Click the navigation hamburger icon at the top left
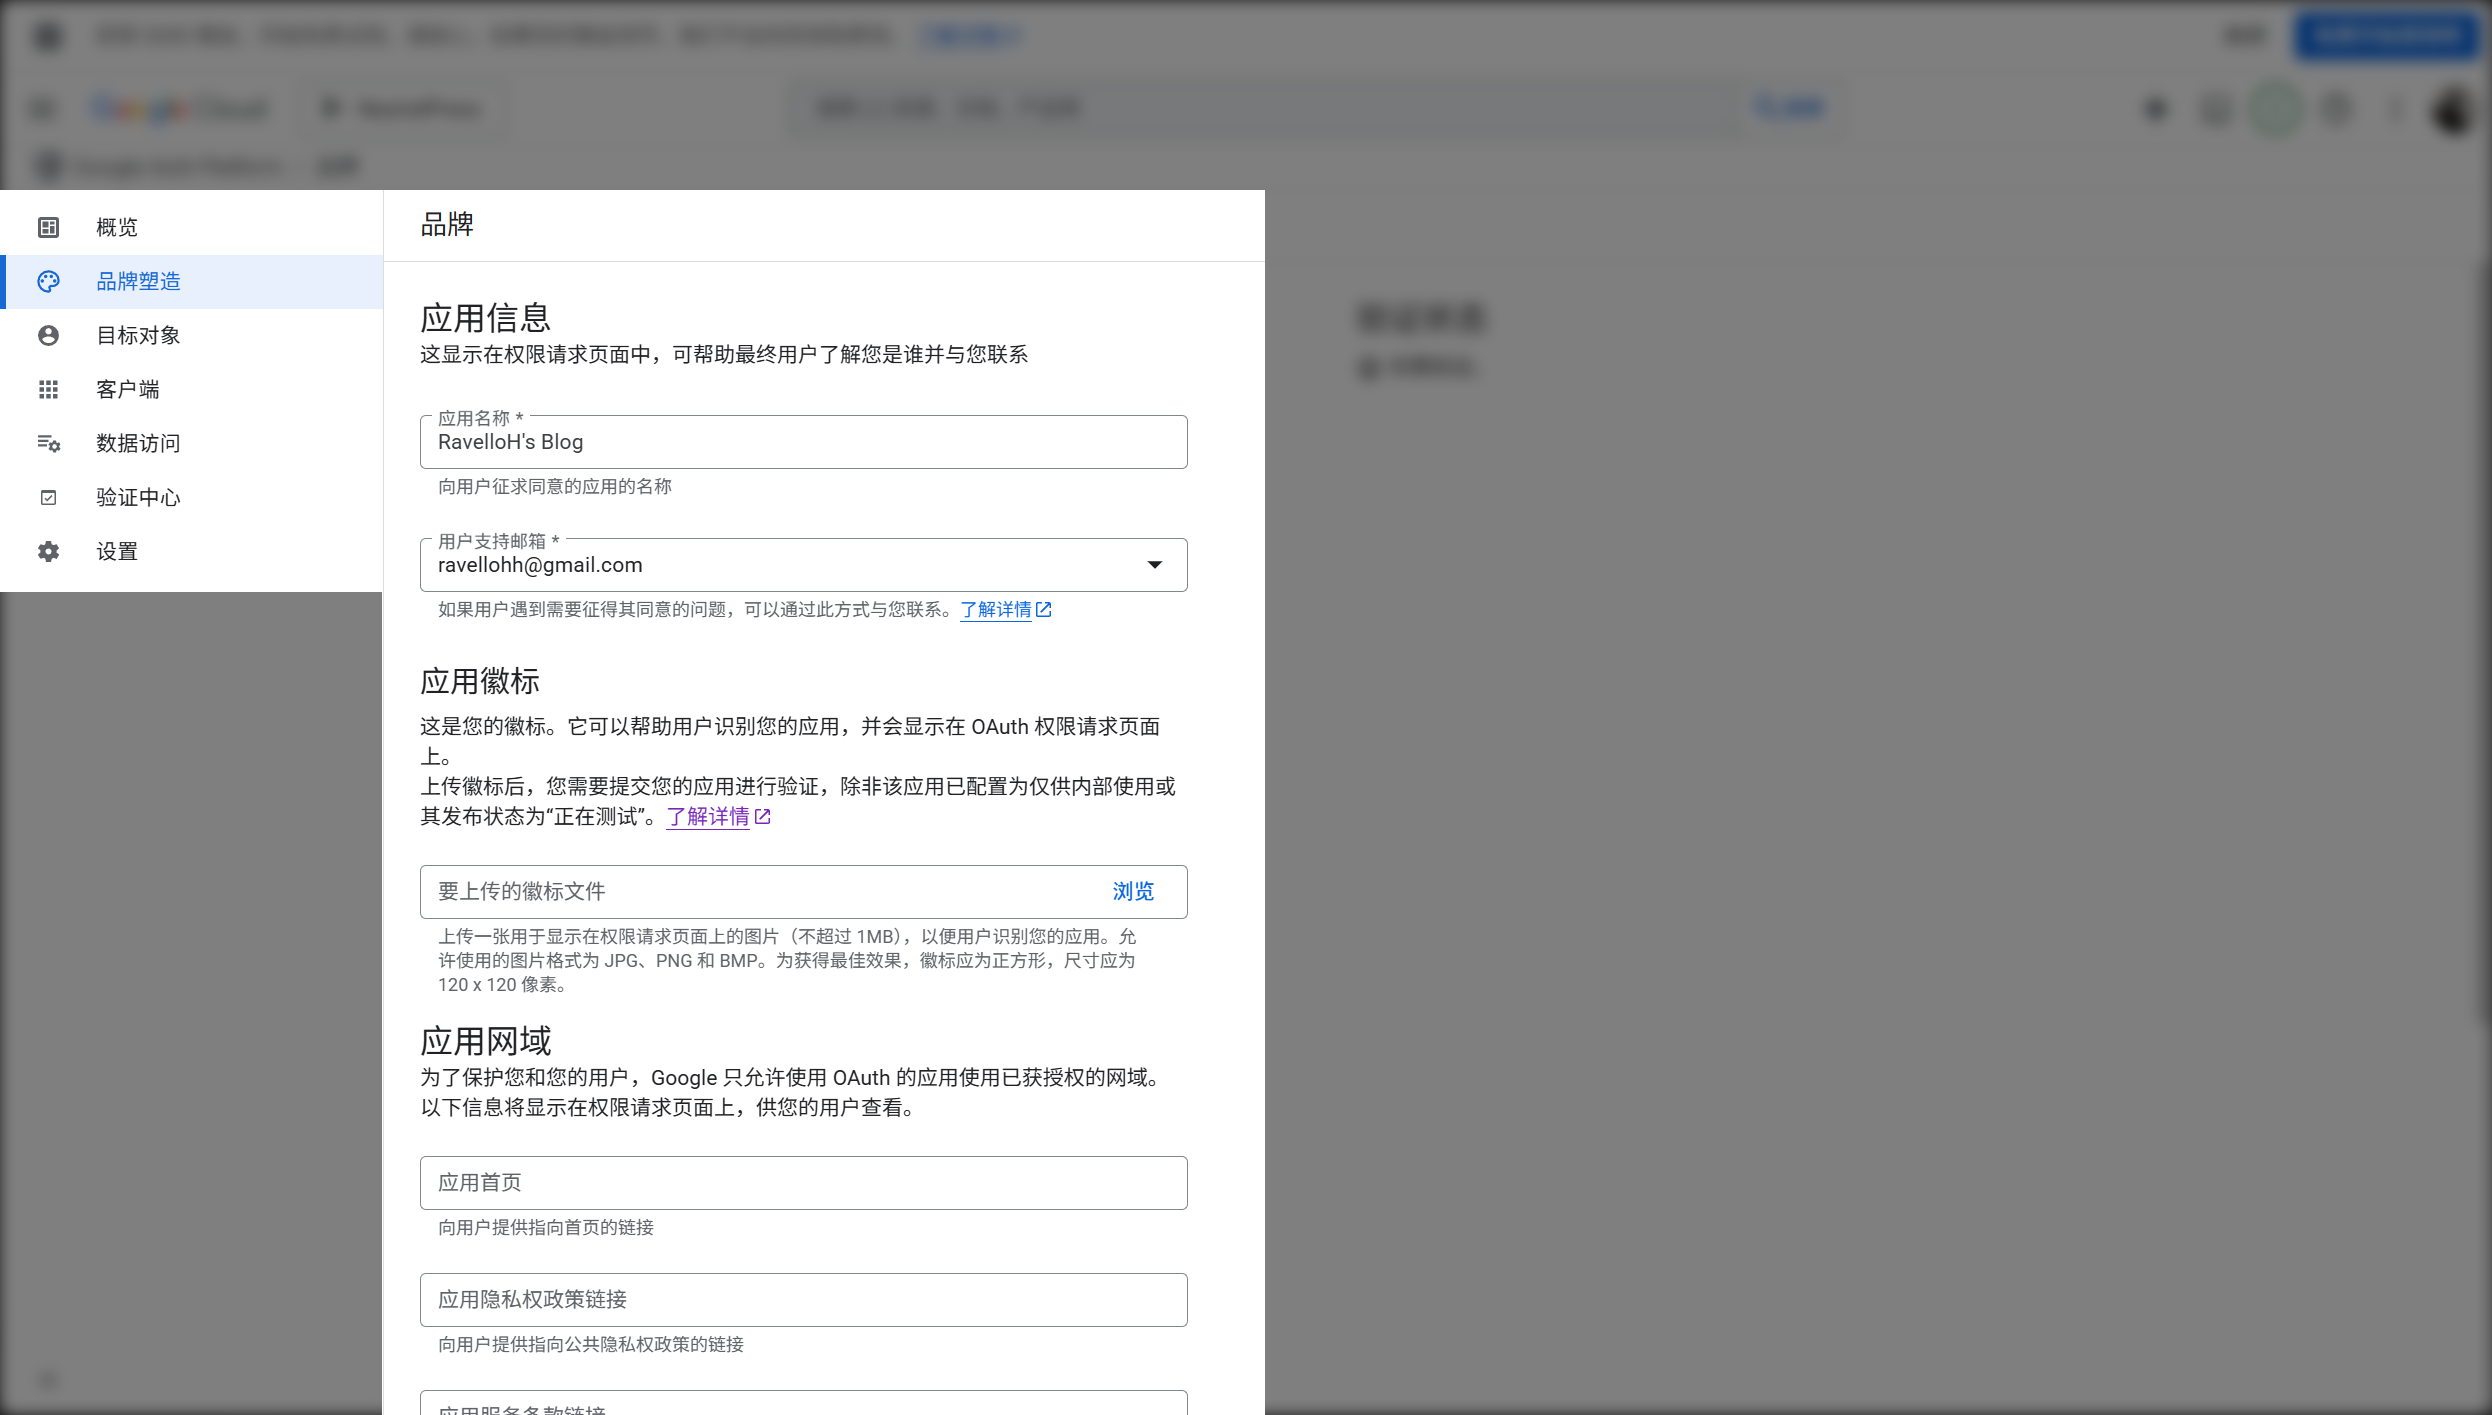 41,108
